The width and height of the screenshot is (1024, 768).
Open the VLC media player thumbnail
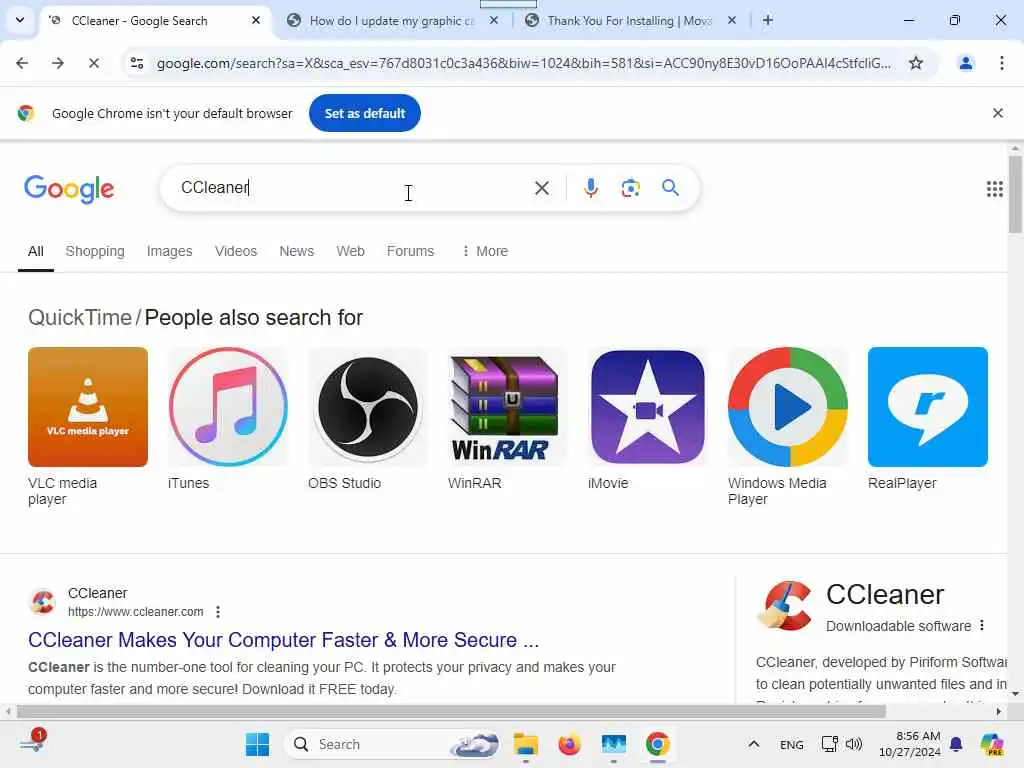[x=88, y=406]
